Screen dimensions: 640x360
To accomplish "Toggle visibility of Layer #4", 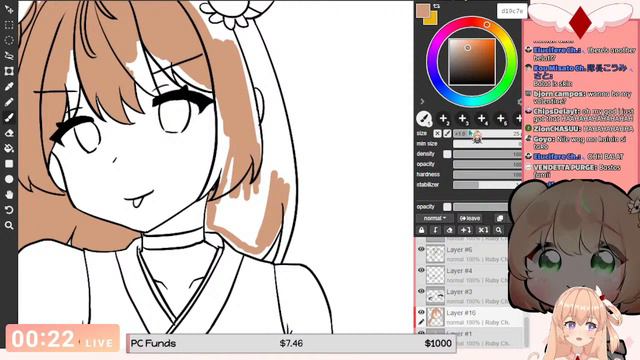I will (421, 270).
